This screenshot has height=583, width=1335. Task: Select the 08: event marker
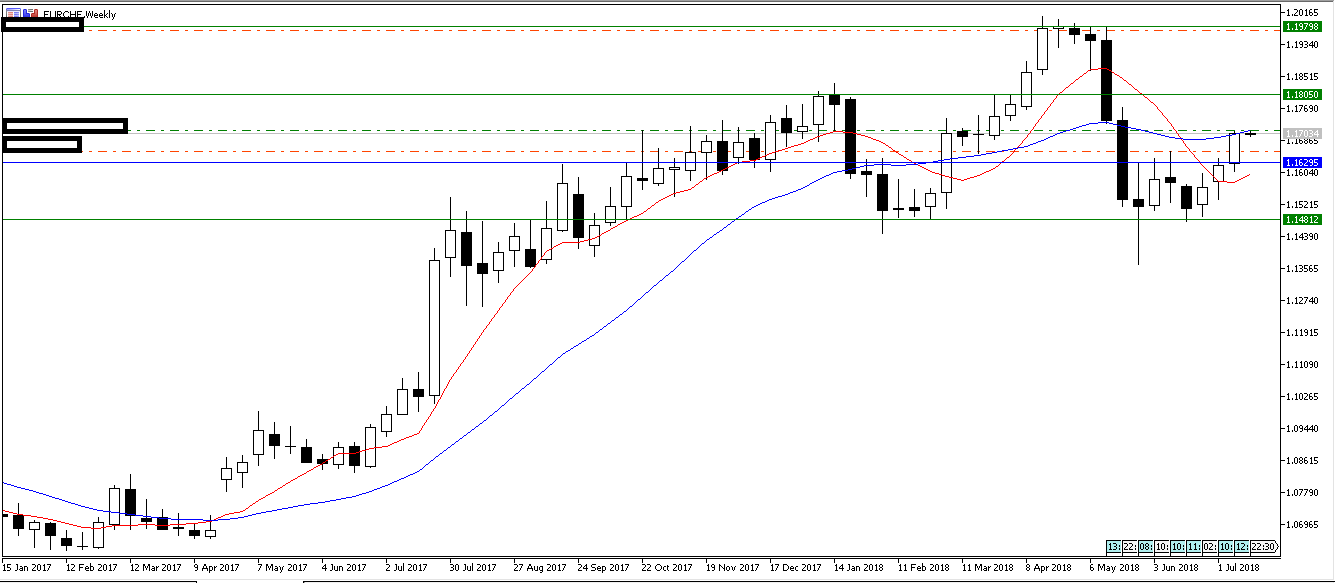[1146, 547]
